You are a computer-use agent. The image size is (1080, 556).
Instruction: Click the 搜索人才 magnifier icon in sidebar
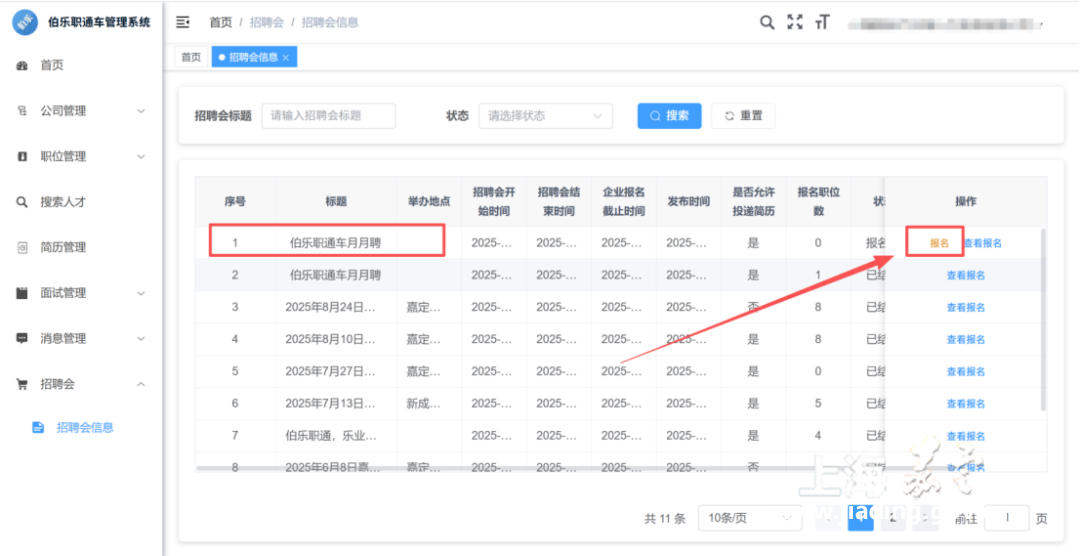pyautogui.click(x=22, y=202)
